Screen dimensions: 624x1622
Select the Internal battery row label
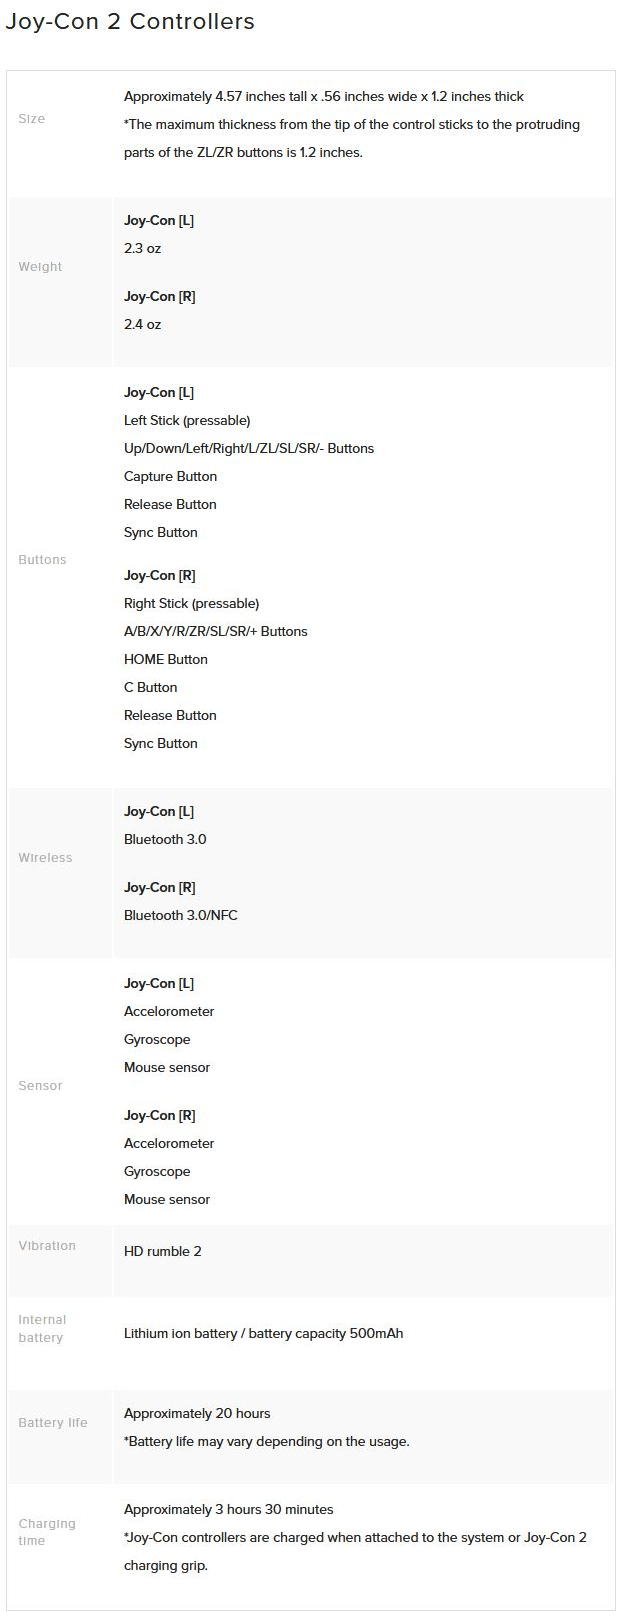(42, 1329)
